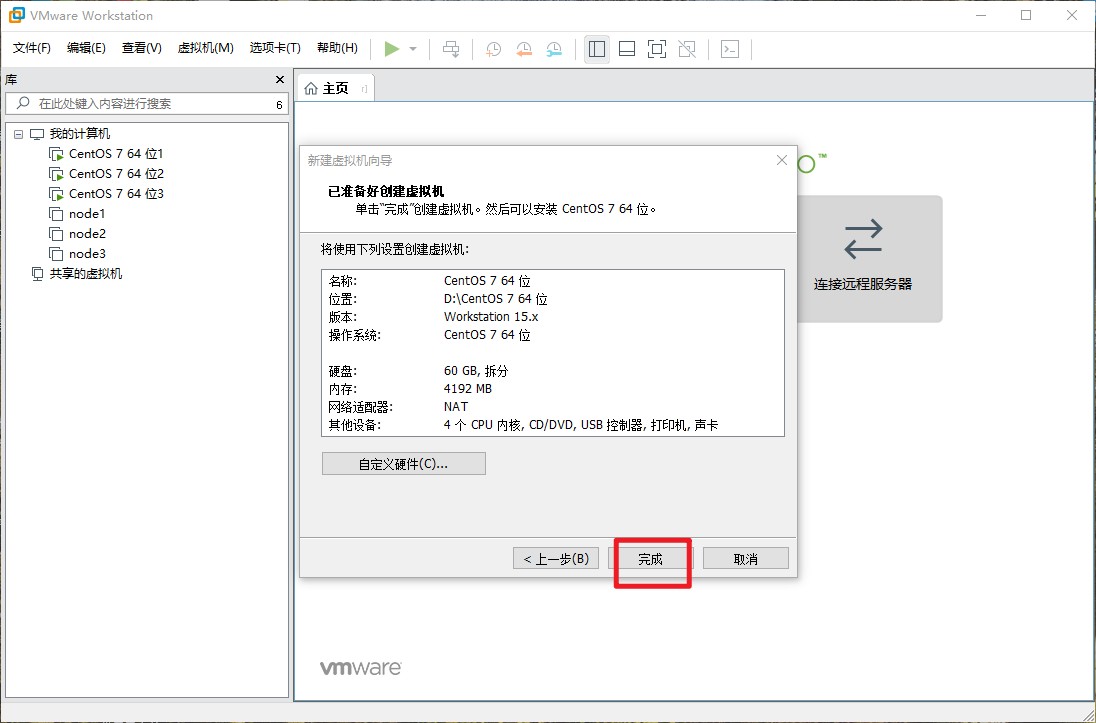
Task: Click the 60 GB, 拆分 disk value
Action: click(x=476, y=371)
